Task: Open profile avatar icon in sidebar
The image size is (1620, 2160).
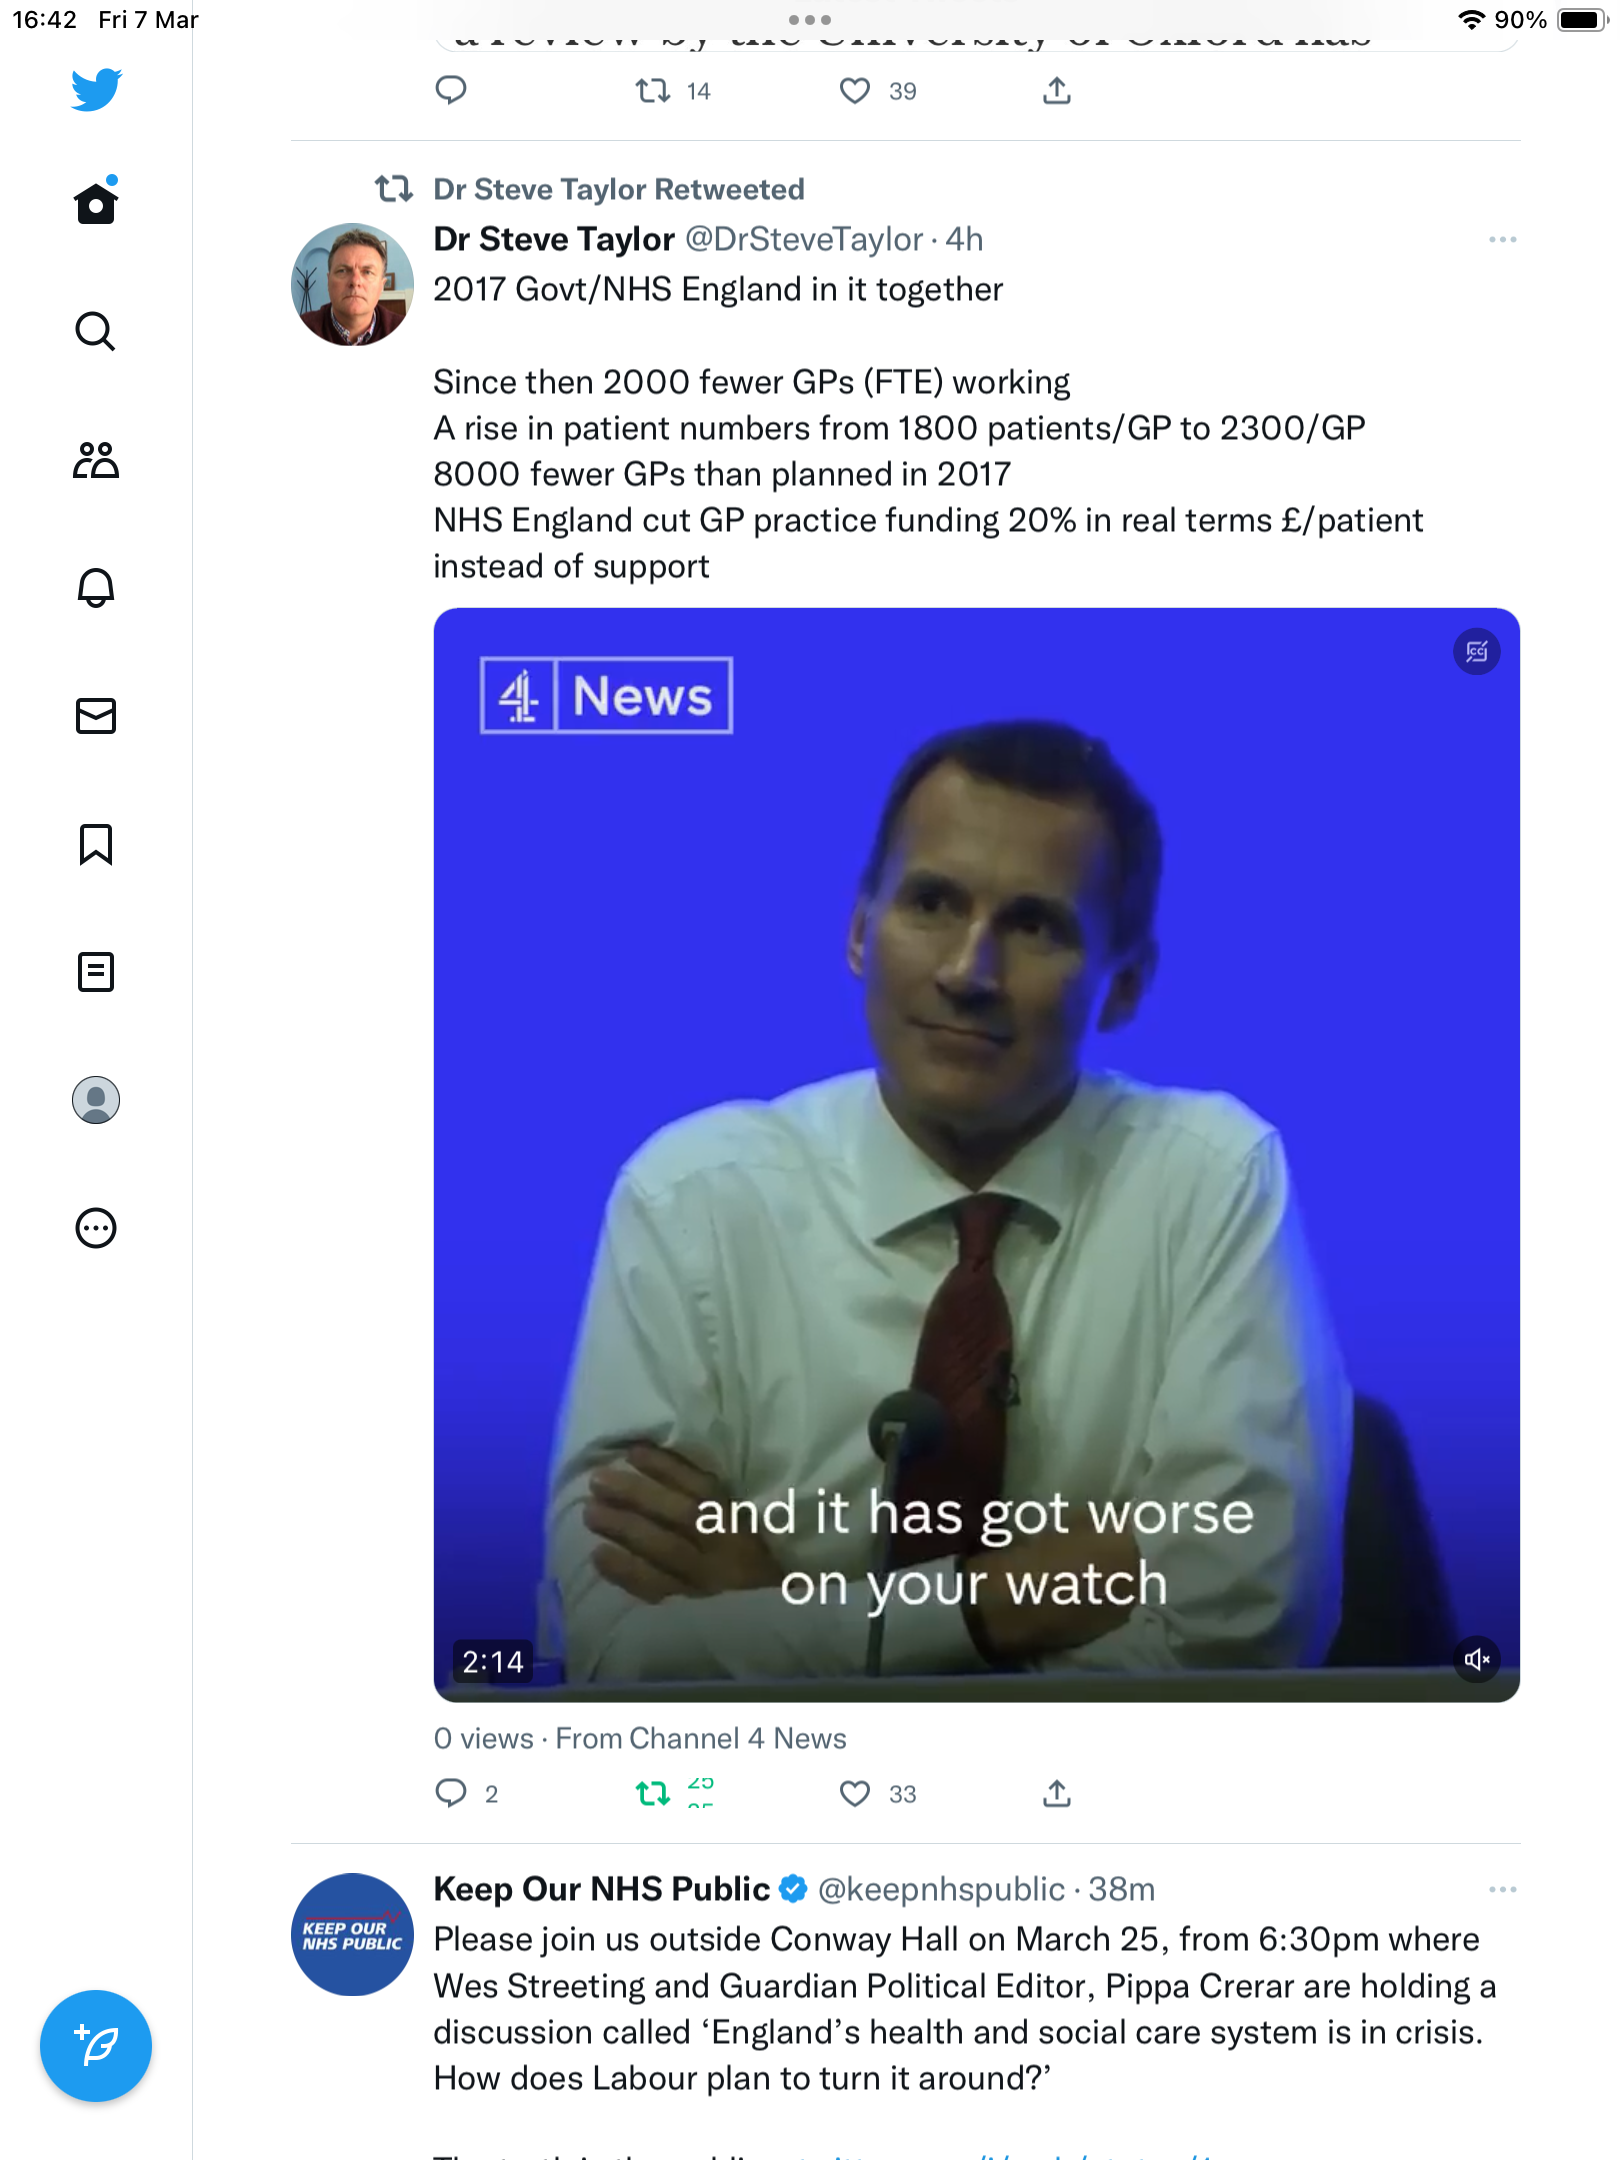Action: pos(96,1100)
